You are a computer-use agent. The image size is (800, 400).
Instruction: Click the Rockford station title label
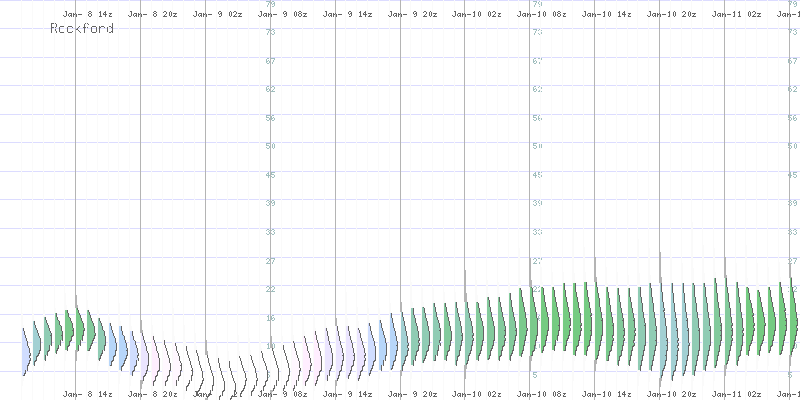pos(81,29)
